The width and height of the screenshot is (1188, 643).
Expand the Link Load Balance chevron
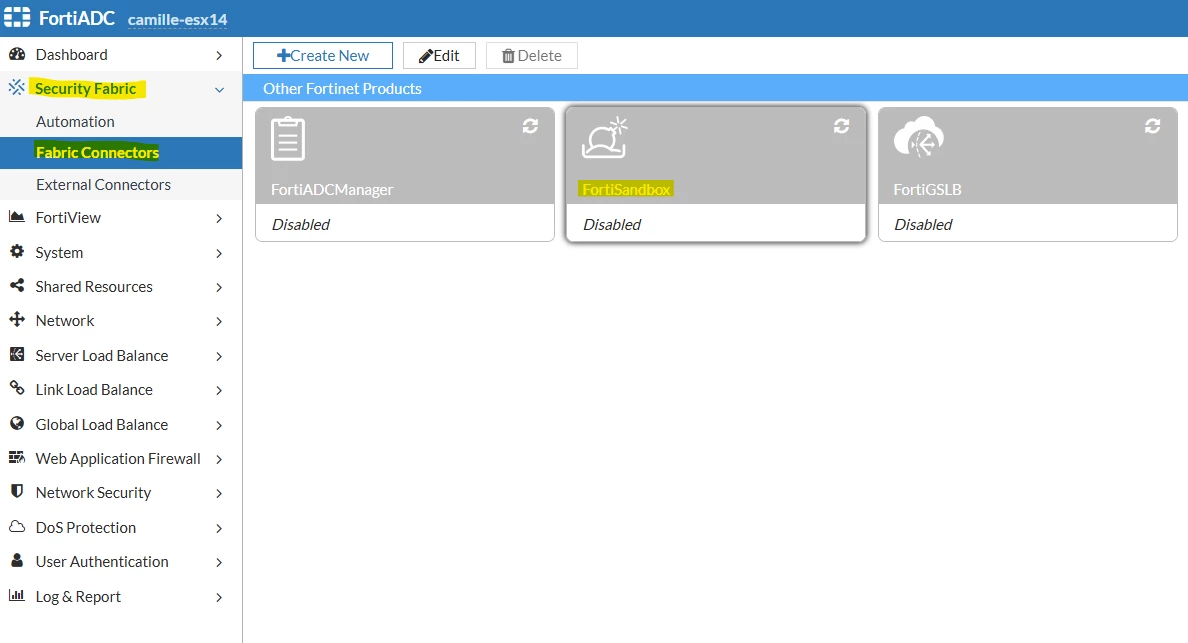coord(219,390)
